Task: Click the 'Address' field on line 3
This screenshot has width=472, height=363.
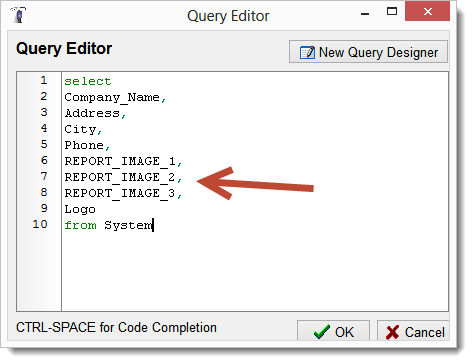Action: coord(92,113)
